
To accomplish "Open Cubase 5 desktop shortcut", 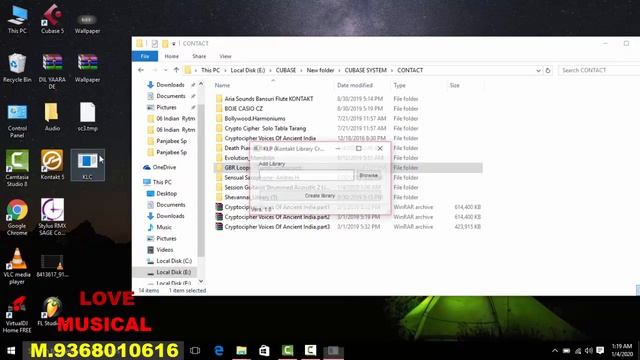I will pos(52,19).
